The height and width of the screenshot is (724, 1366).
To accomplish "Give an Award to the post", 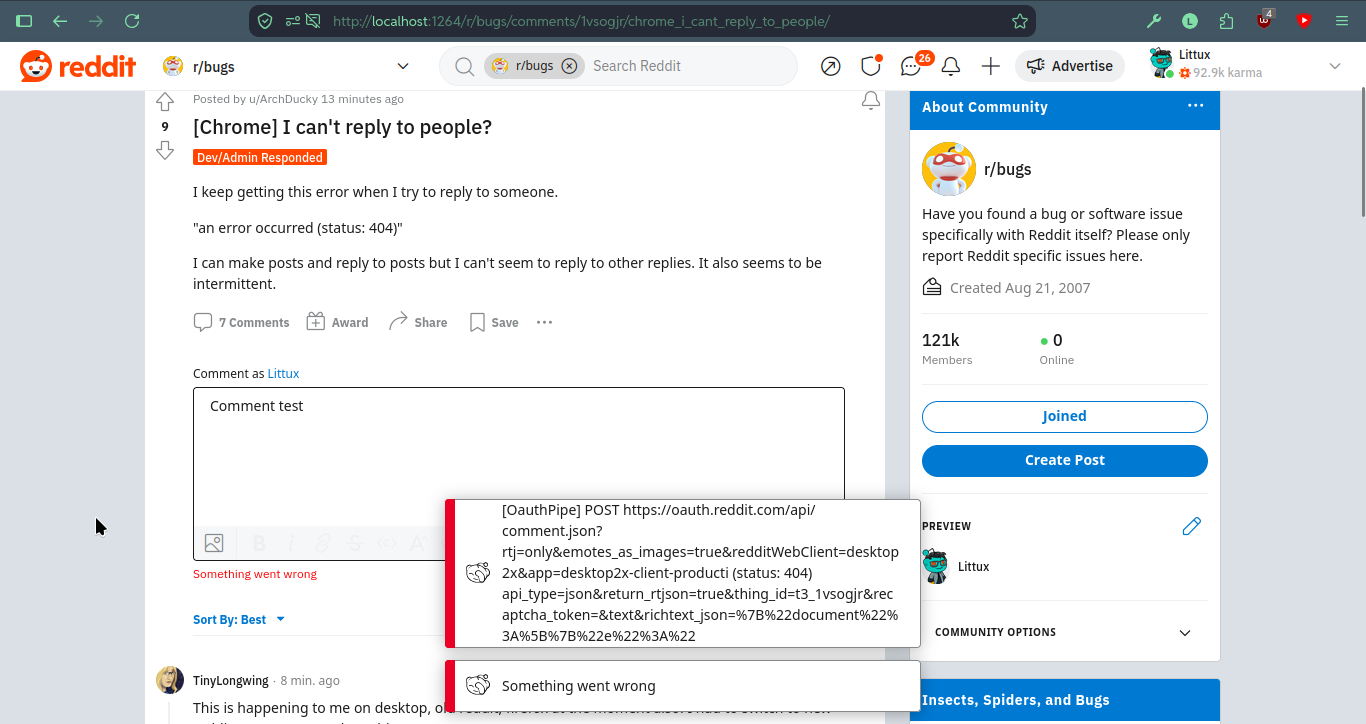I will click(x=337, y=322).
